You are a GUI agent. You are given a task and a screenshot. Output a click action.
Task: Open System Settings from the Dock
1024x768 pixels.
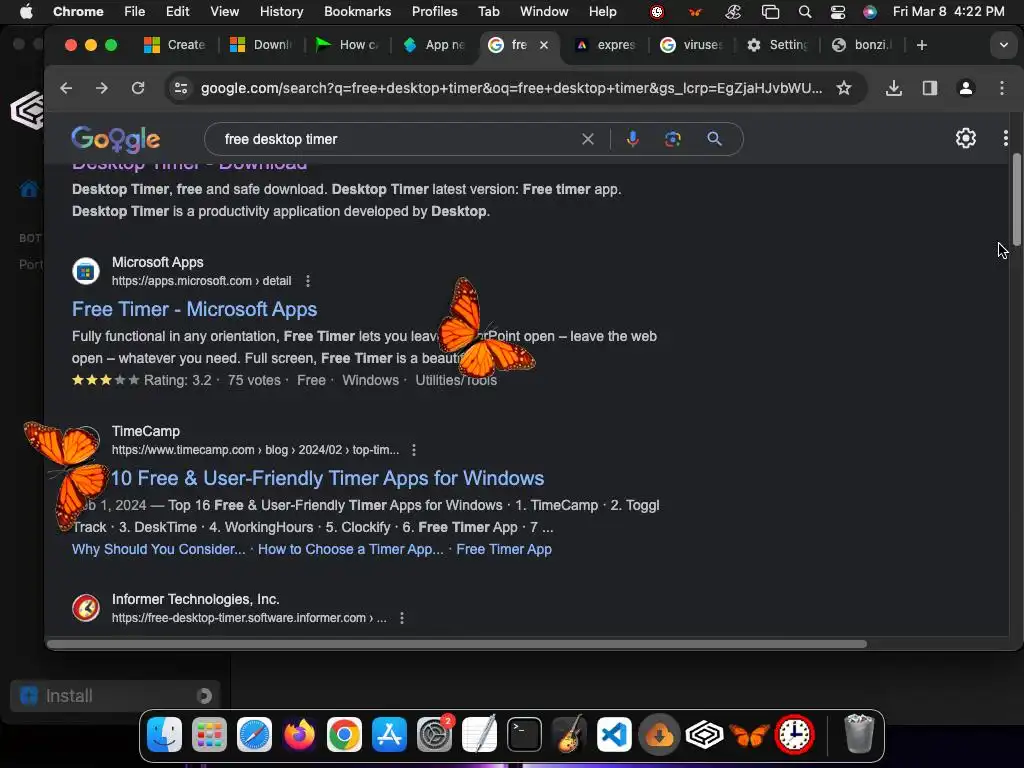coord(434,735)
